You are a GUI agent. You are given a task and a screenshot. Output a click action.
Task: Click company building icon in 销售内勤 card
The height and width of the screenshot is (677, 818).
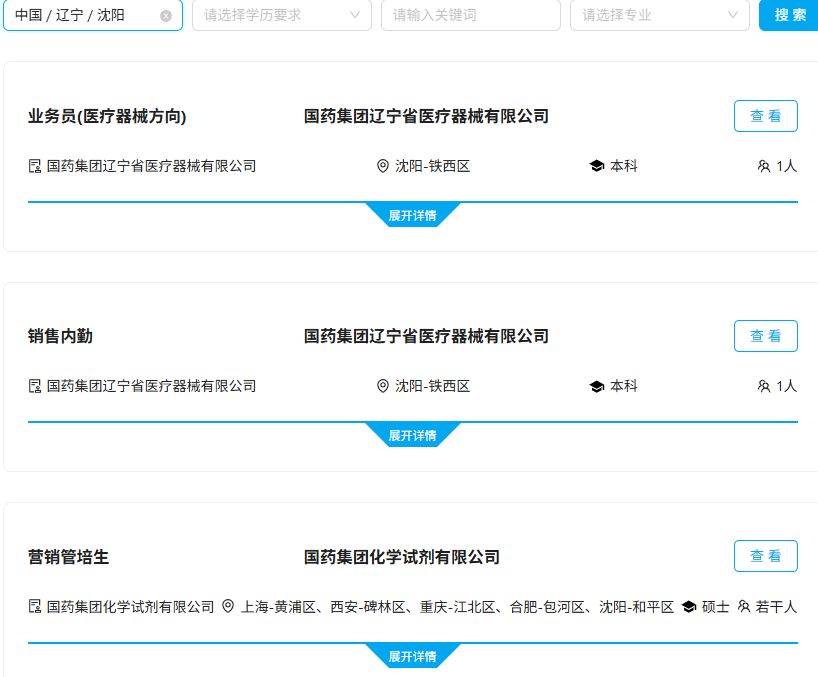point(34,386)
